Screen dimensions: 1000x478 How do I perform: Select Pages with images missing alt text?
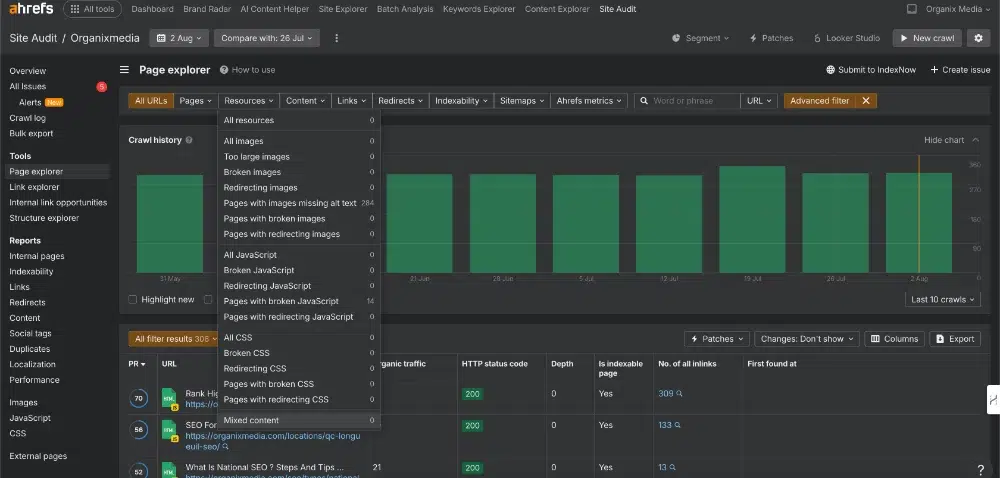click(x=298, y=203)
